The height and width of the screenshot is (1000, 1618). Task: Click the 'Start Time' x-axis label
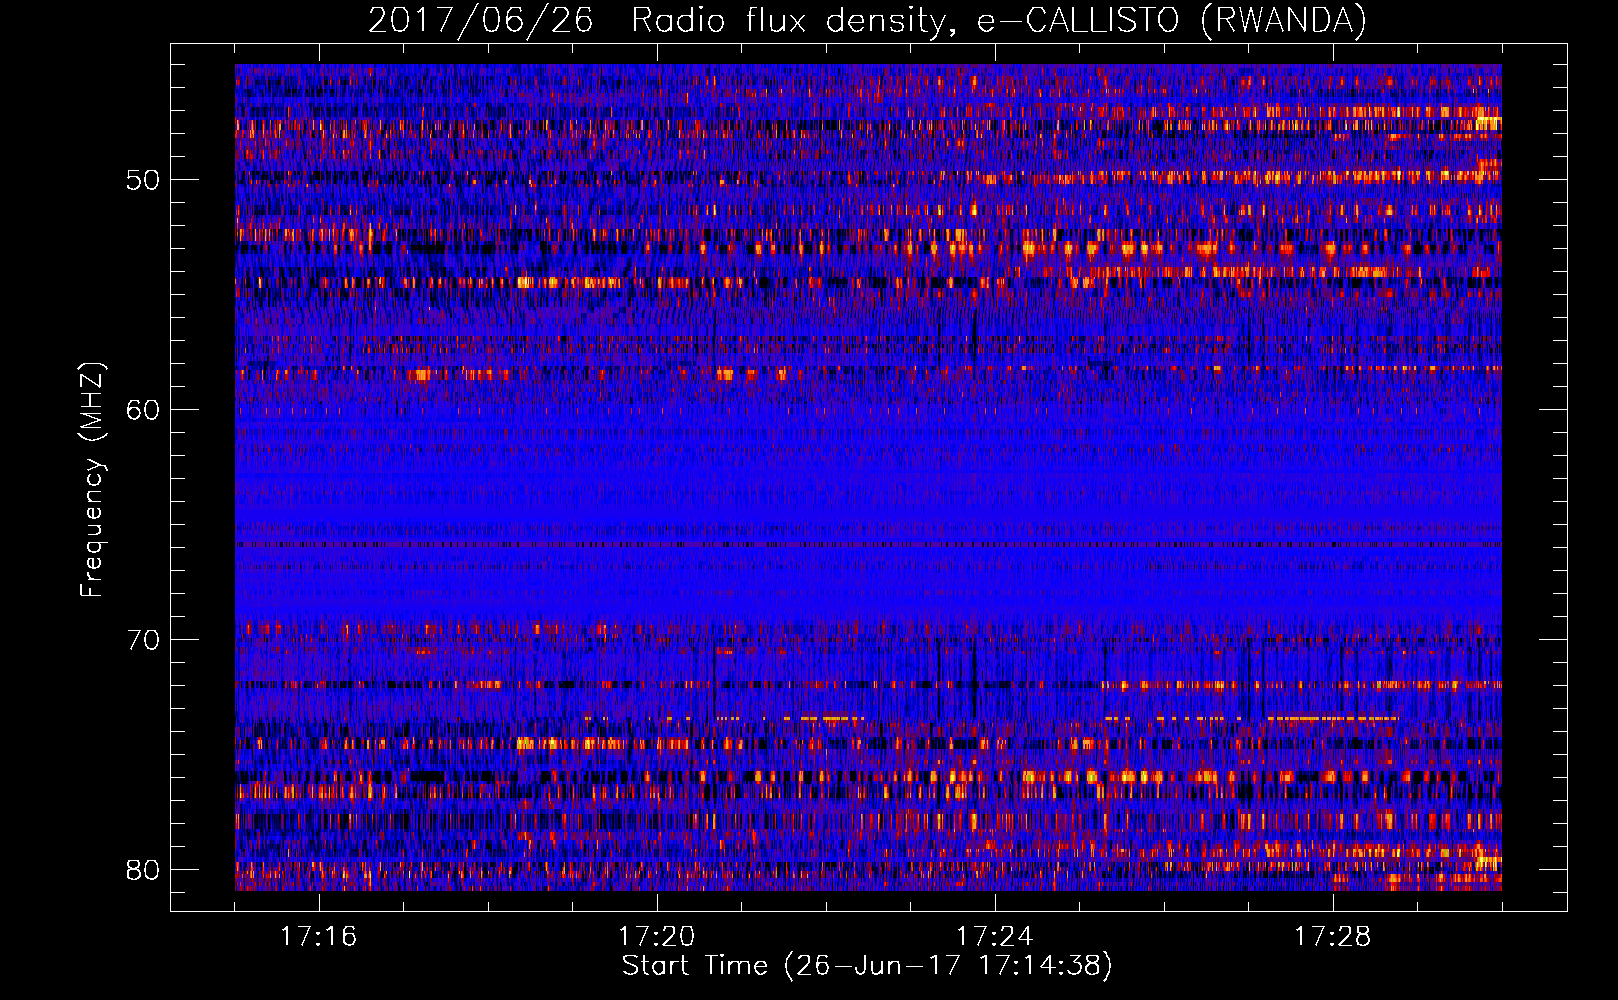point(867,966)
